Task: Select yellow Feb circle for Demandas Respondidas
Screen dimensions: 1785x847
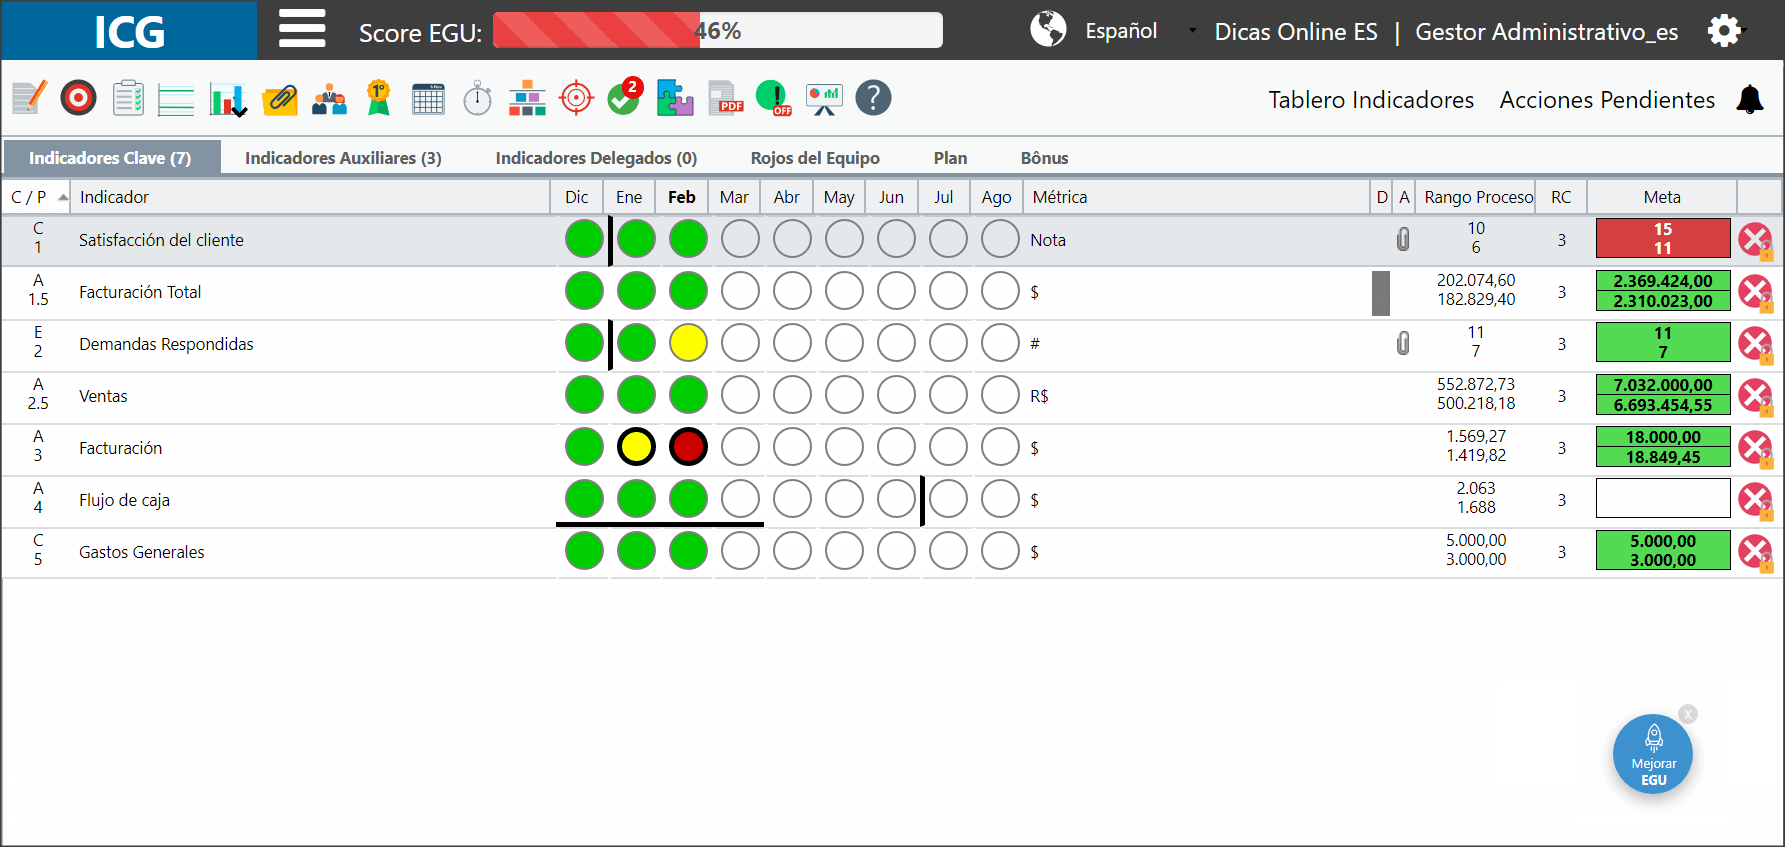Action: 688,343
